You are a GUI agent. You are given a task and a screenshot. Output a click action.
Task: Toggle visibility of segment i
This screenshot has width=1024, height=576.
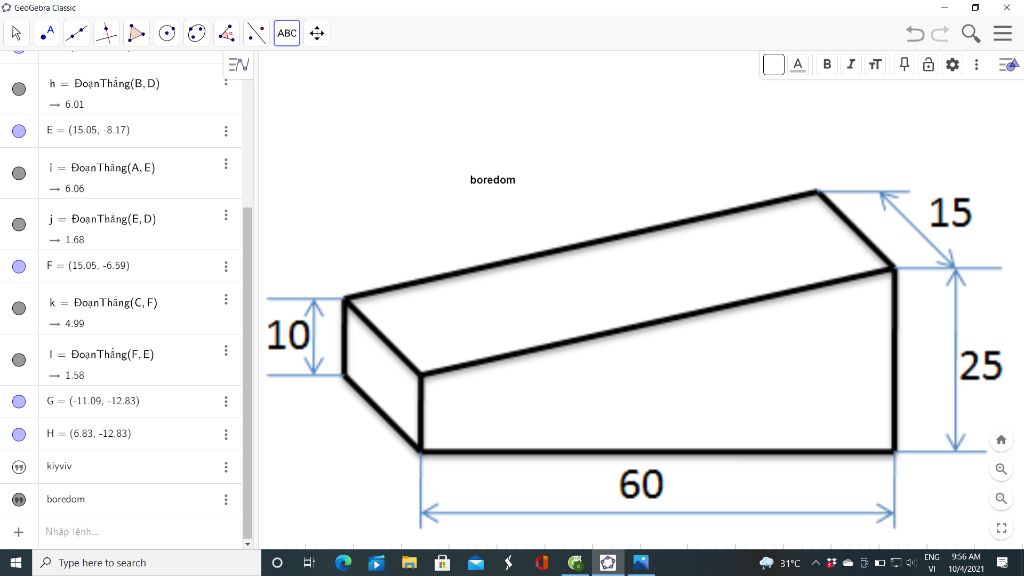point(19,173)
